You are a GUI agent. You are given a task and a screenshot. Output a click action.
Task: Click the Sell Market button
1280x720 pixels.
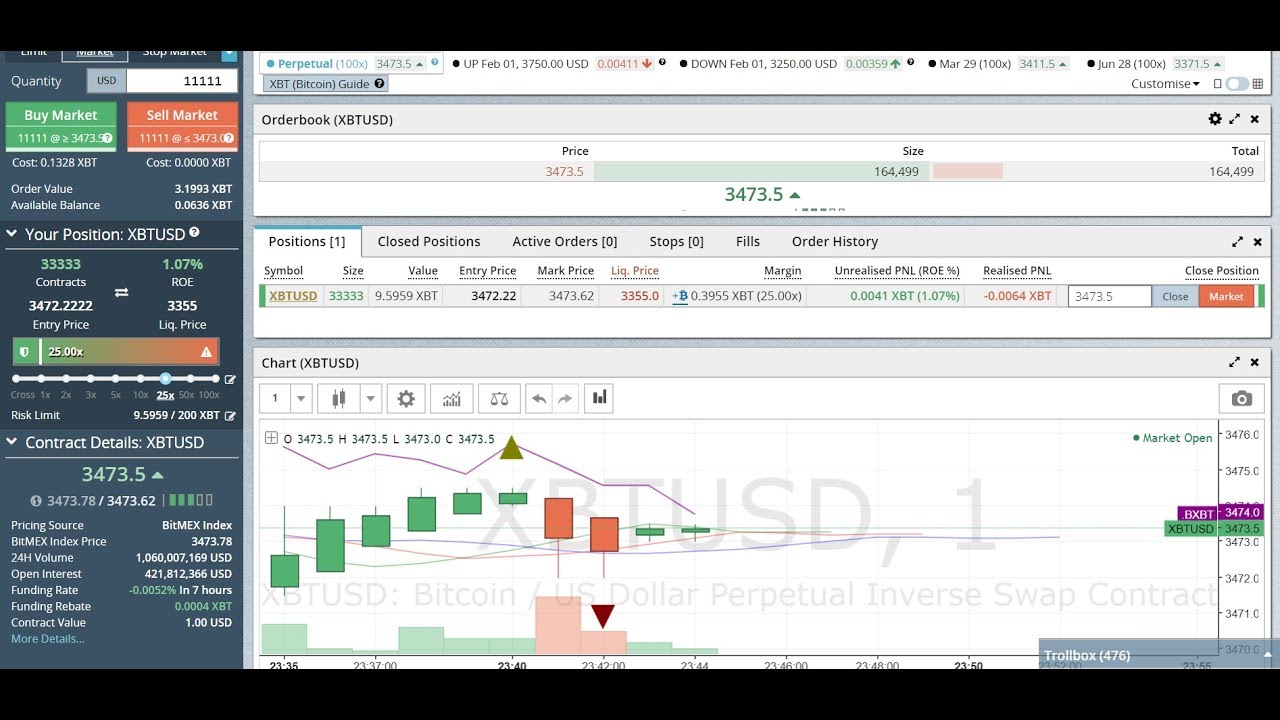(182, 126)
